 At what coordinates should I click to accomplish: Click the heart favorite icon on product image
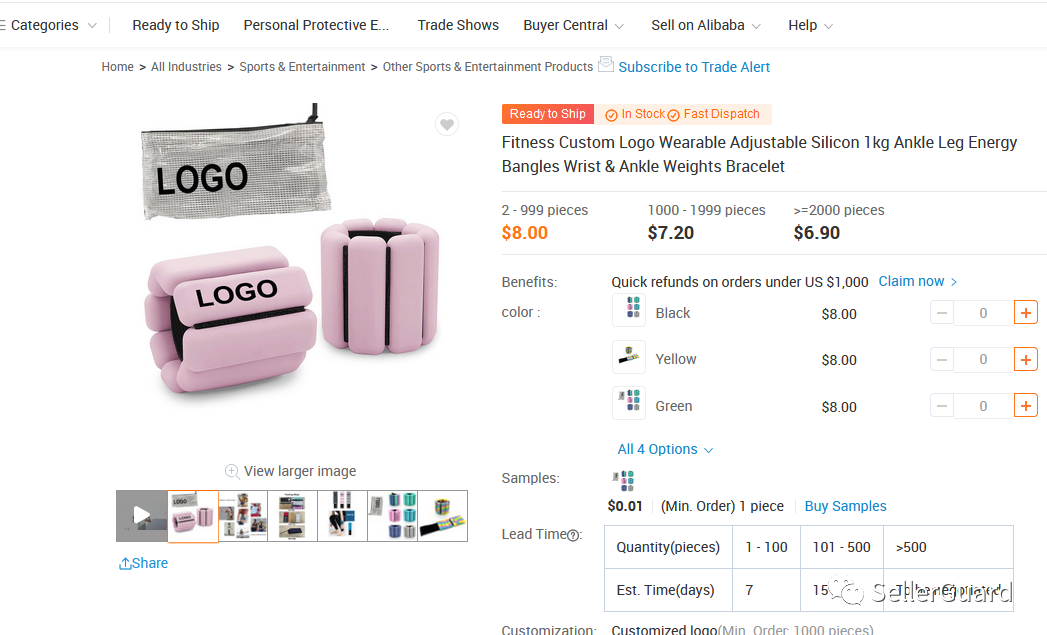[x=447, y=124]
